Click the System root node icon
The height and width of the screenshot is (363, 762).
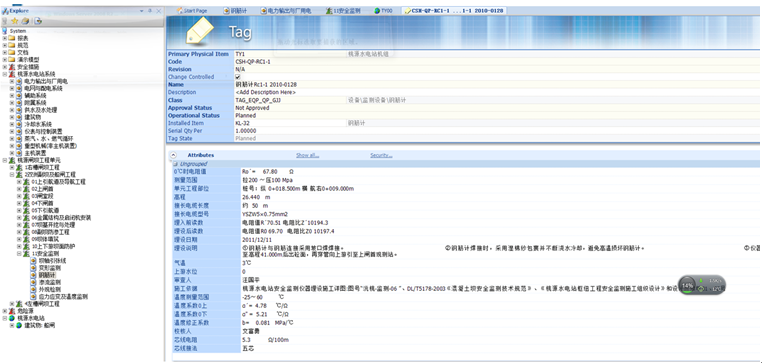[x=5, y=31]
